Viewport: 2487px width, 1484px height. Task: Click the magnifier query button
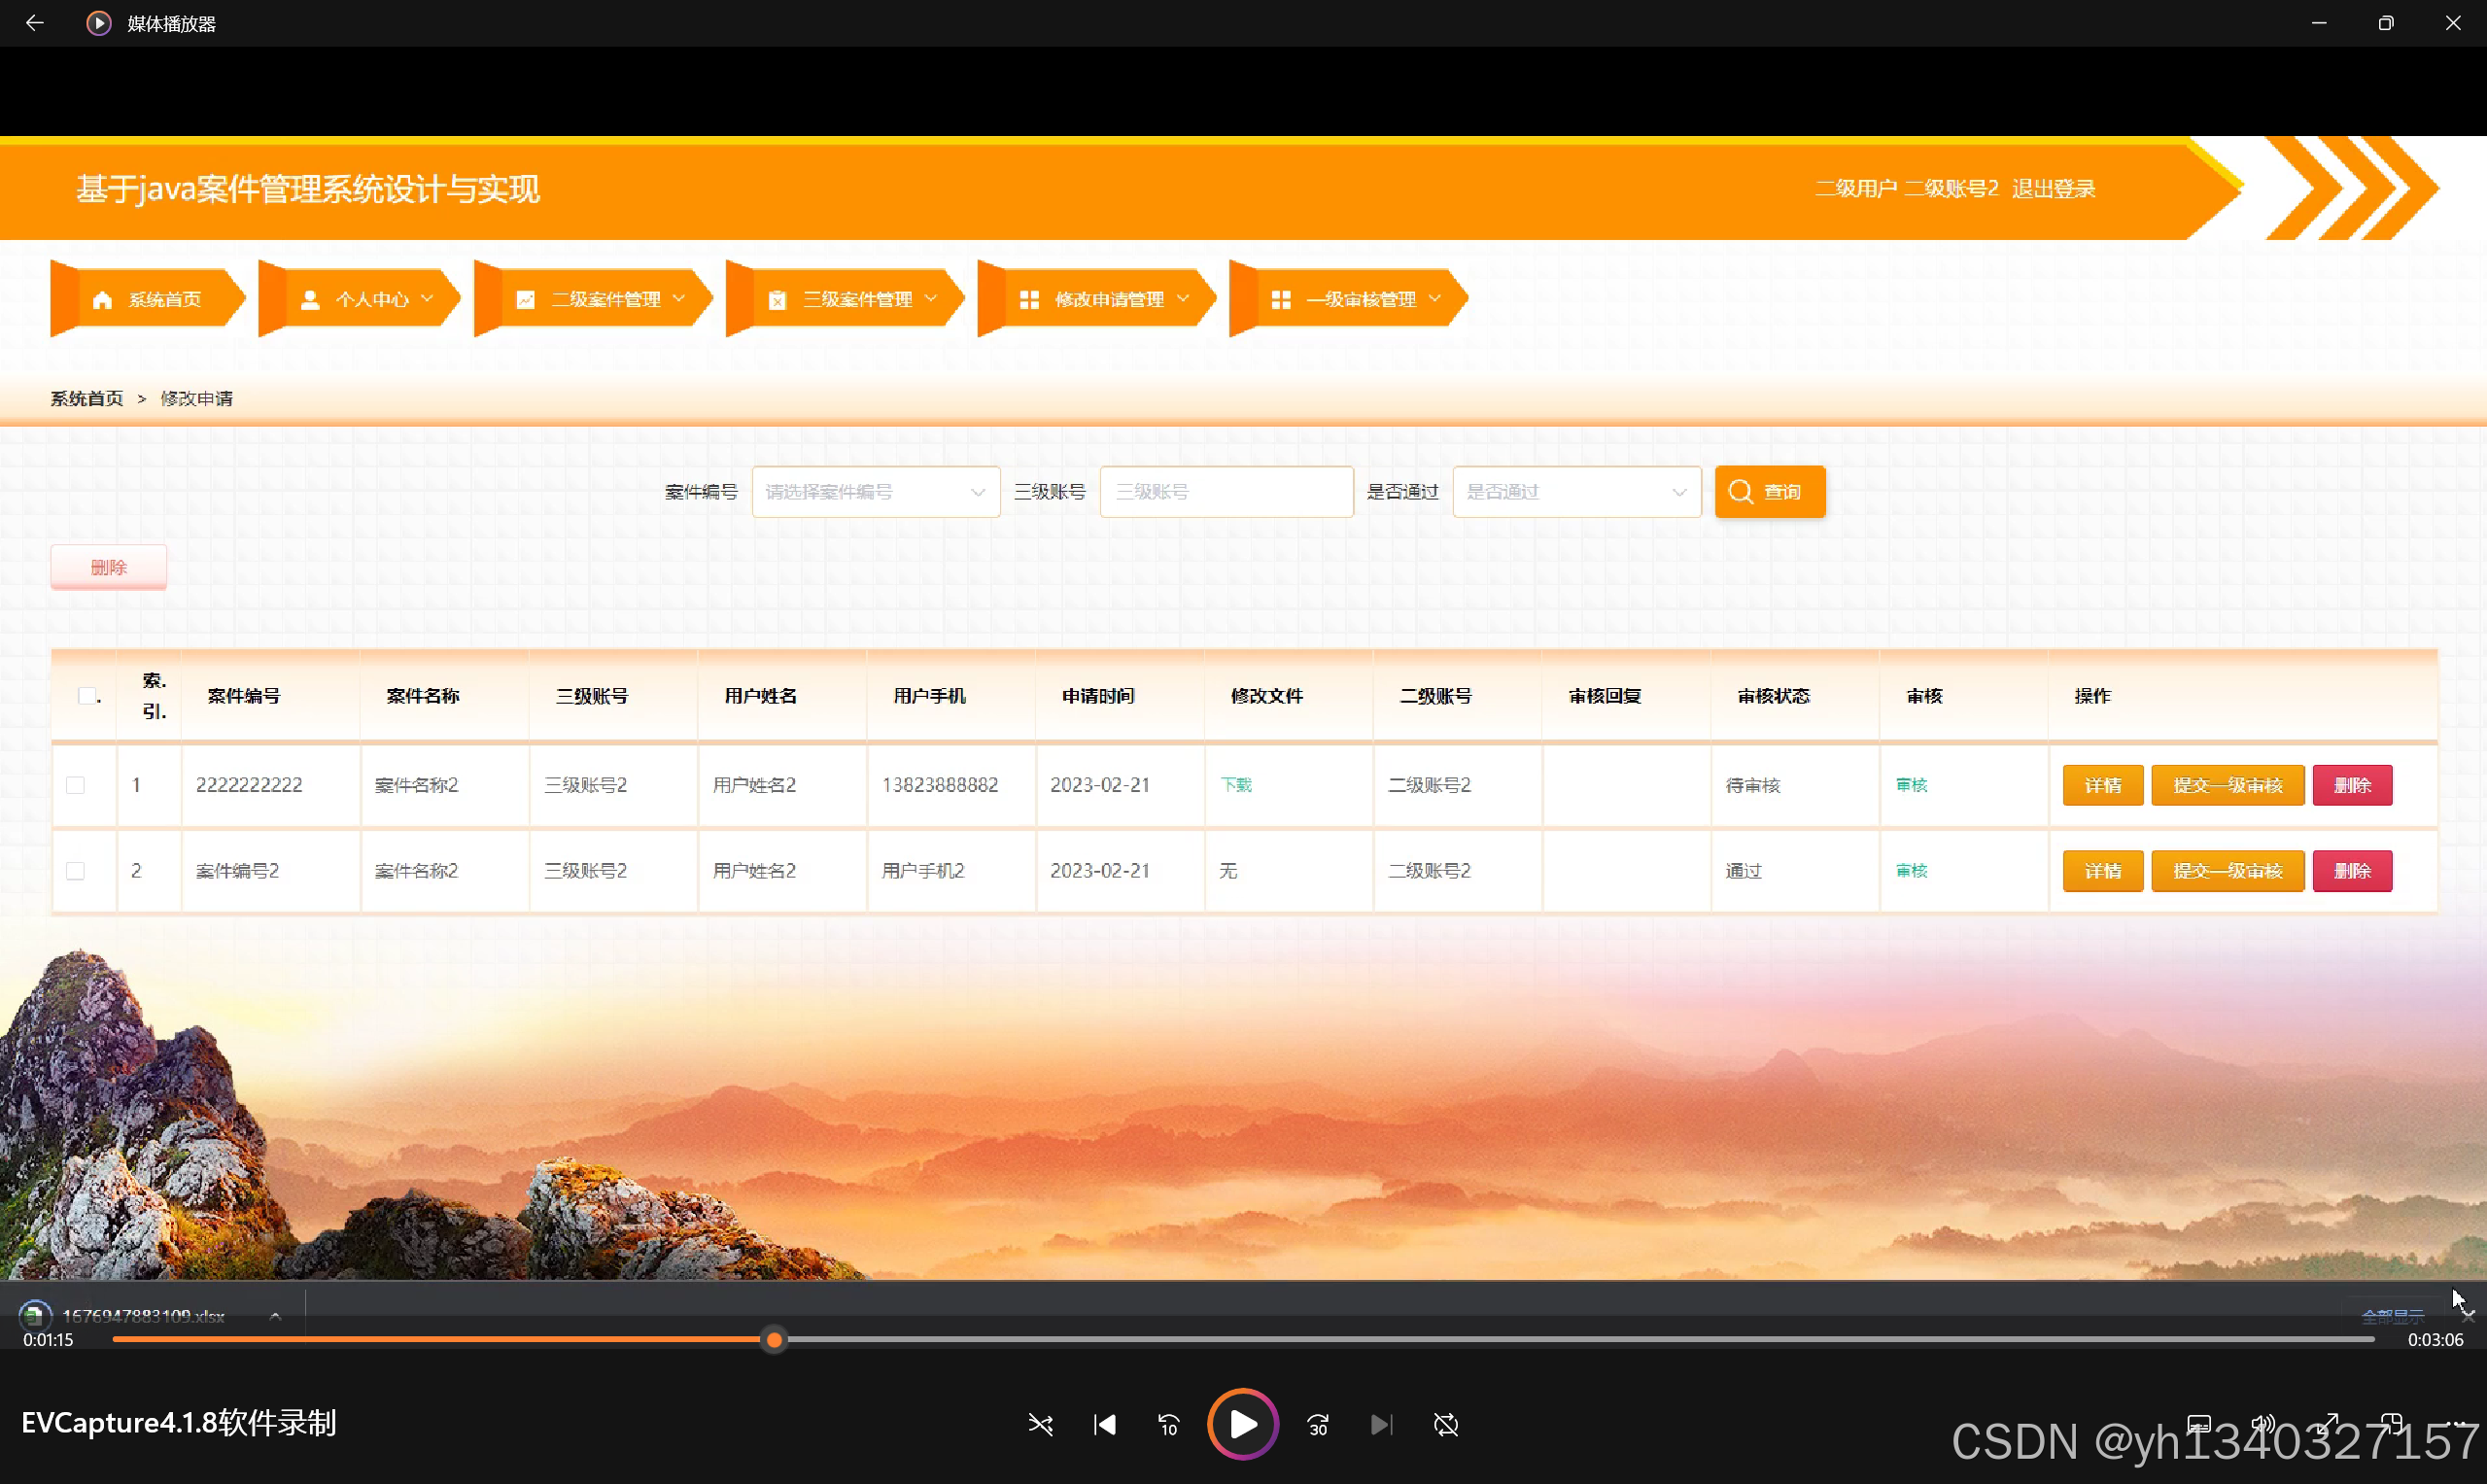1769,492
